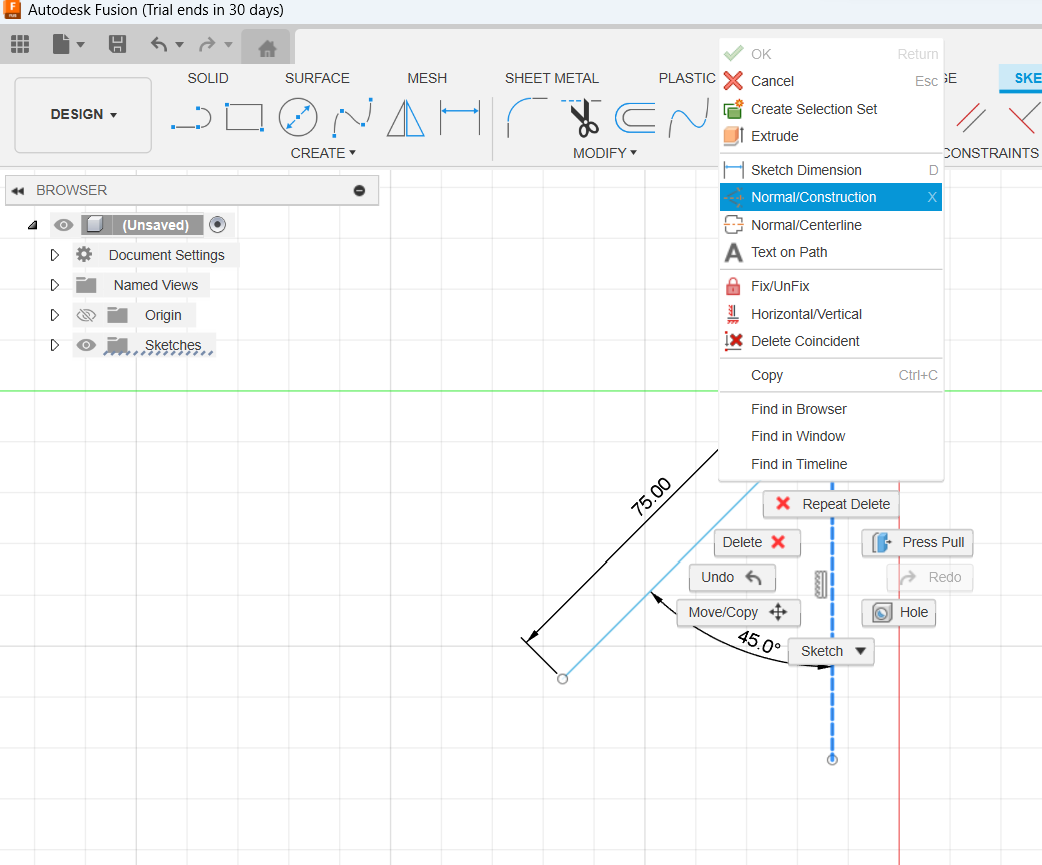This screenshot has height=865, width=1042.
Task: Choose Copy from the context menu
Action: (831, 375)
